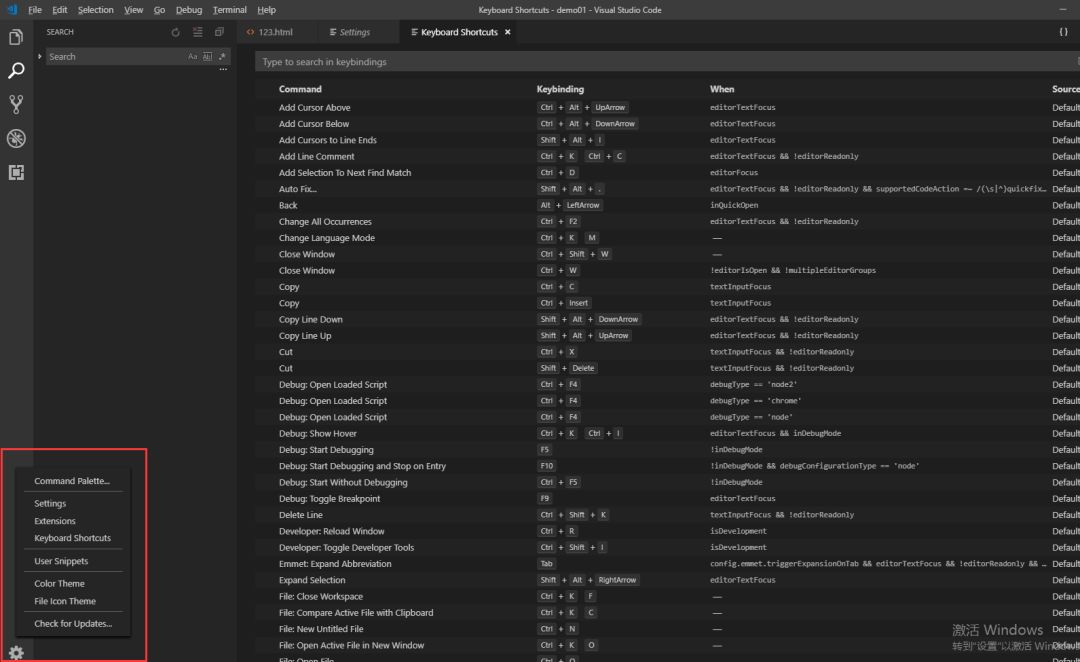Open keybindings JSON with the braces icon

coord(1063,32)
